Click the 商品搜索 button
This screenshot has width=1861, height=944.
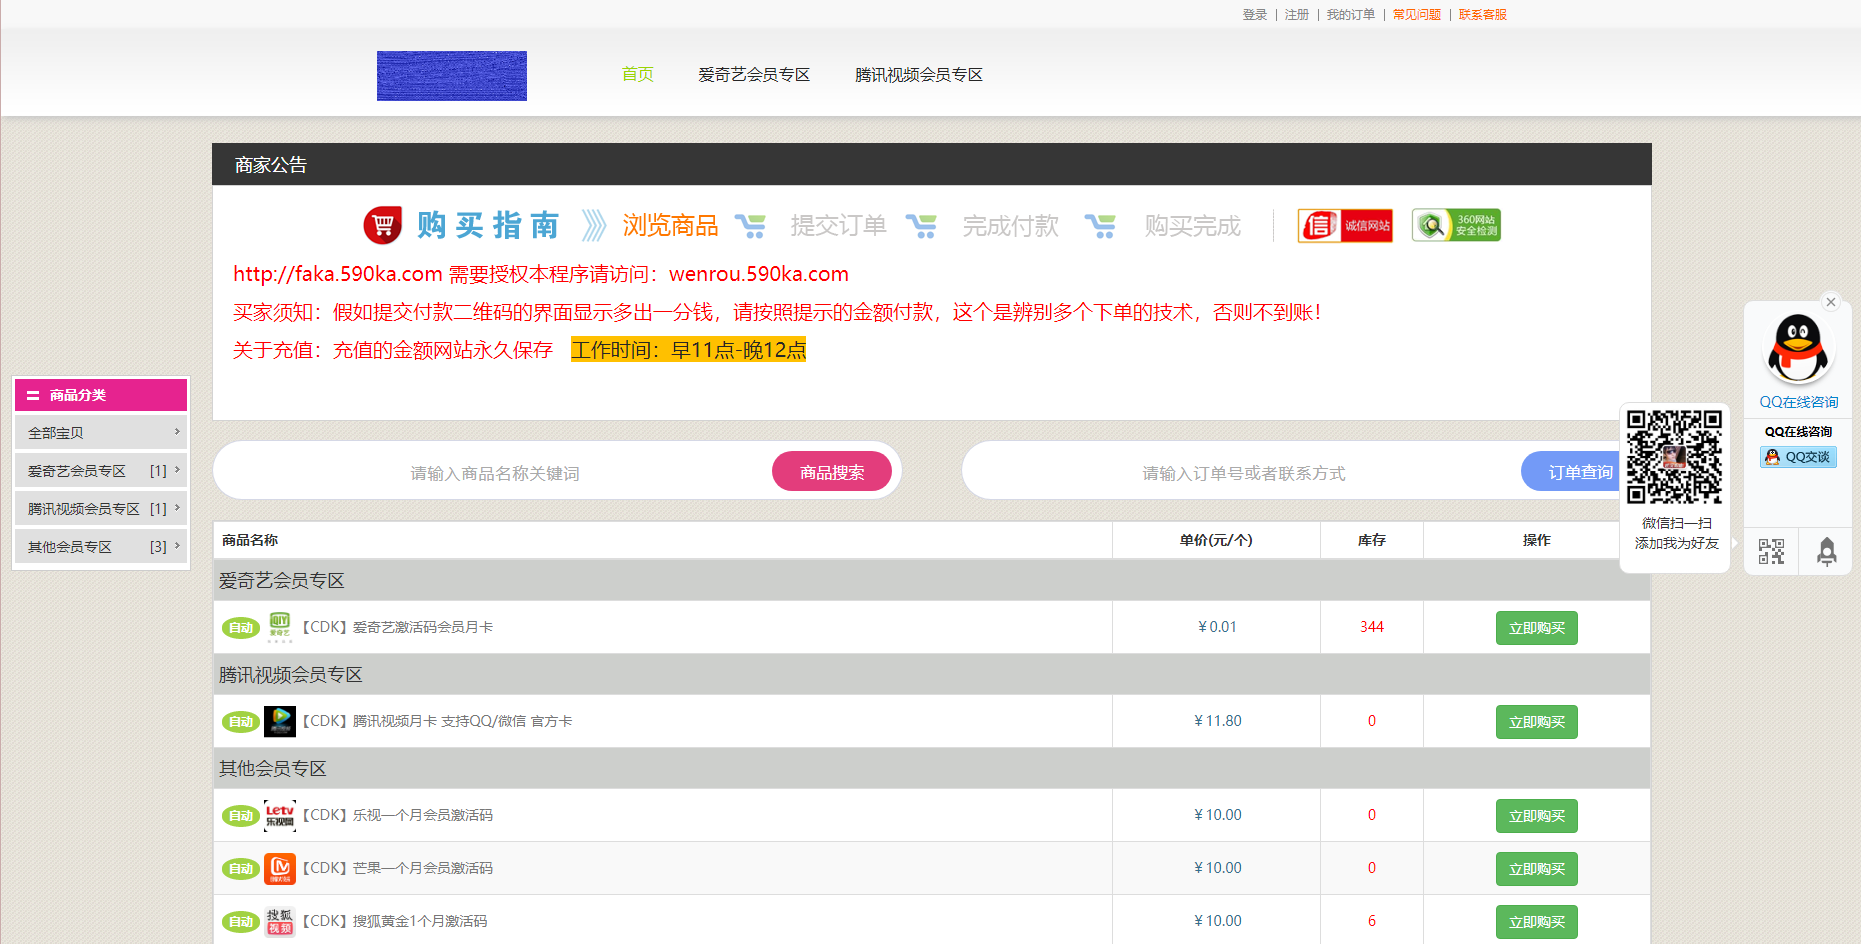832,472
